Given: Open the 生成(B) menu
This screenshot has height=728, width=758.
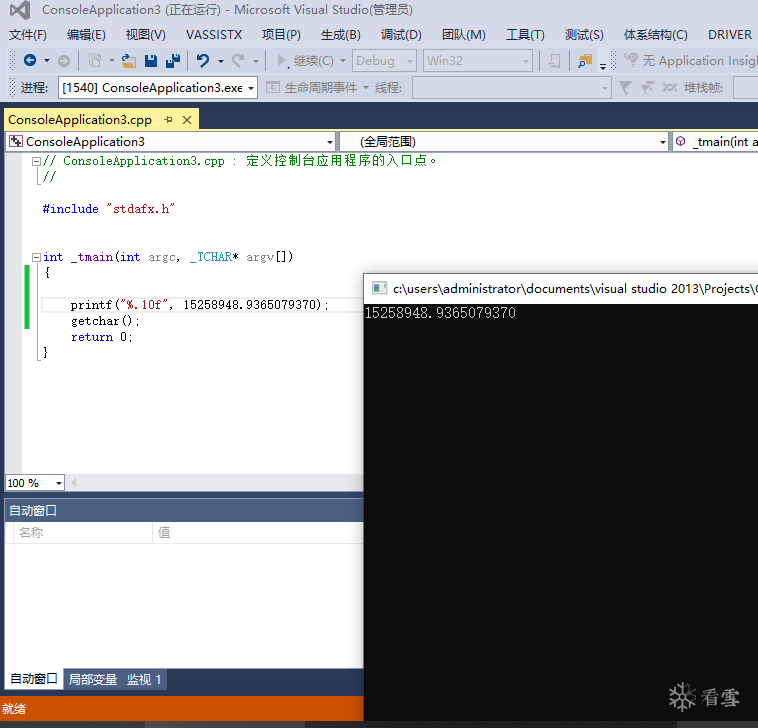Looking at the screenshot, I should [x=340, y=35].
